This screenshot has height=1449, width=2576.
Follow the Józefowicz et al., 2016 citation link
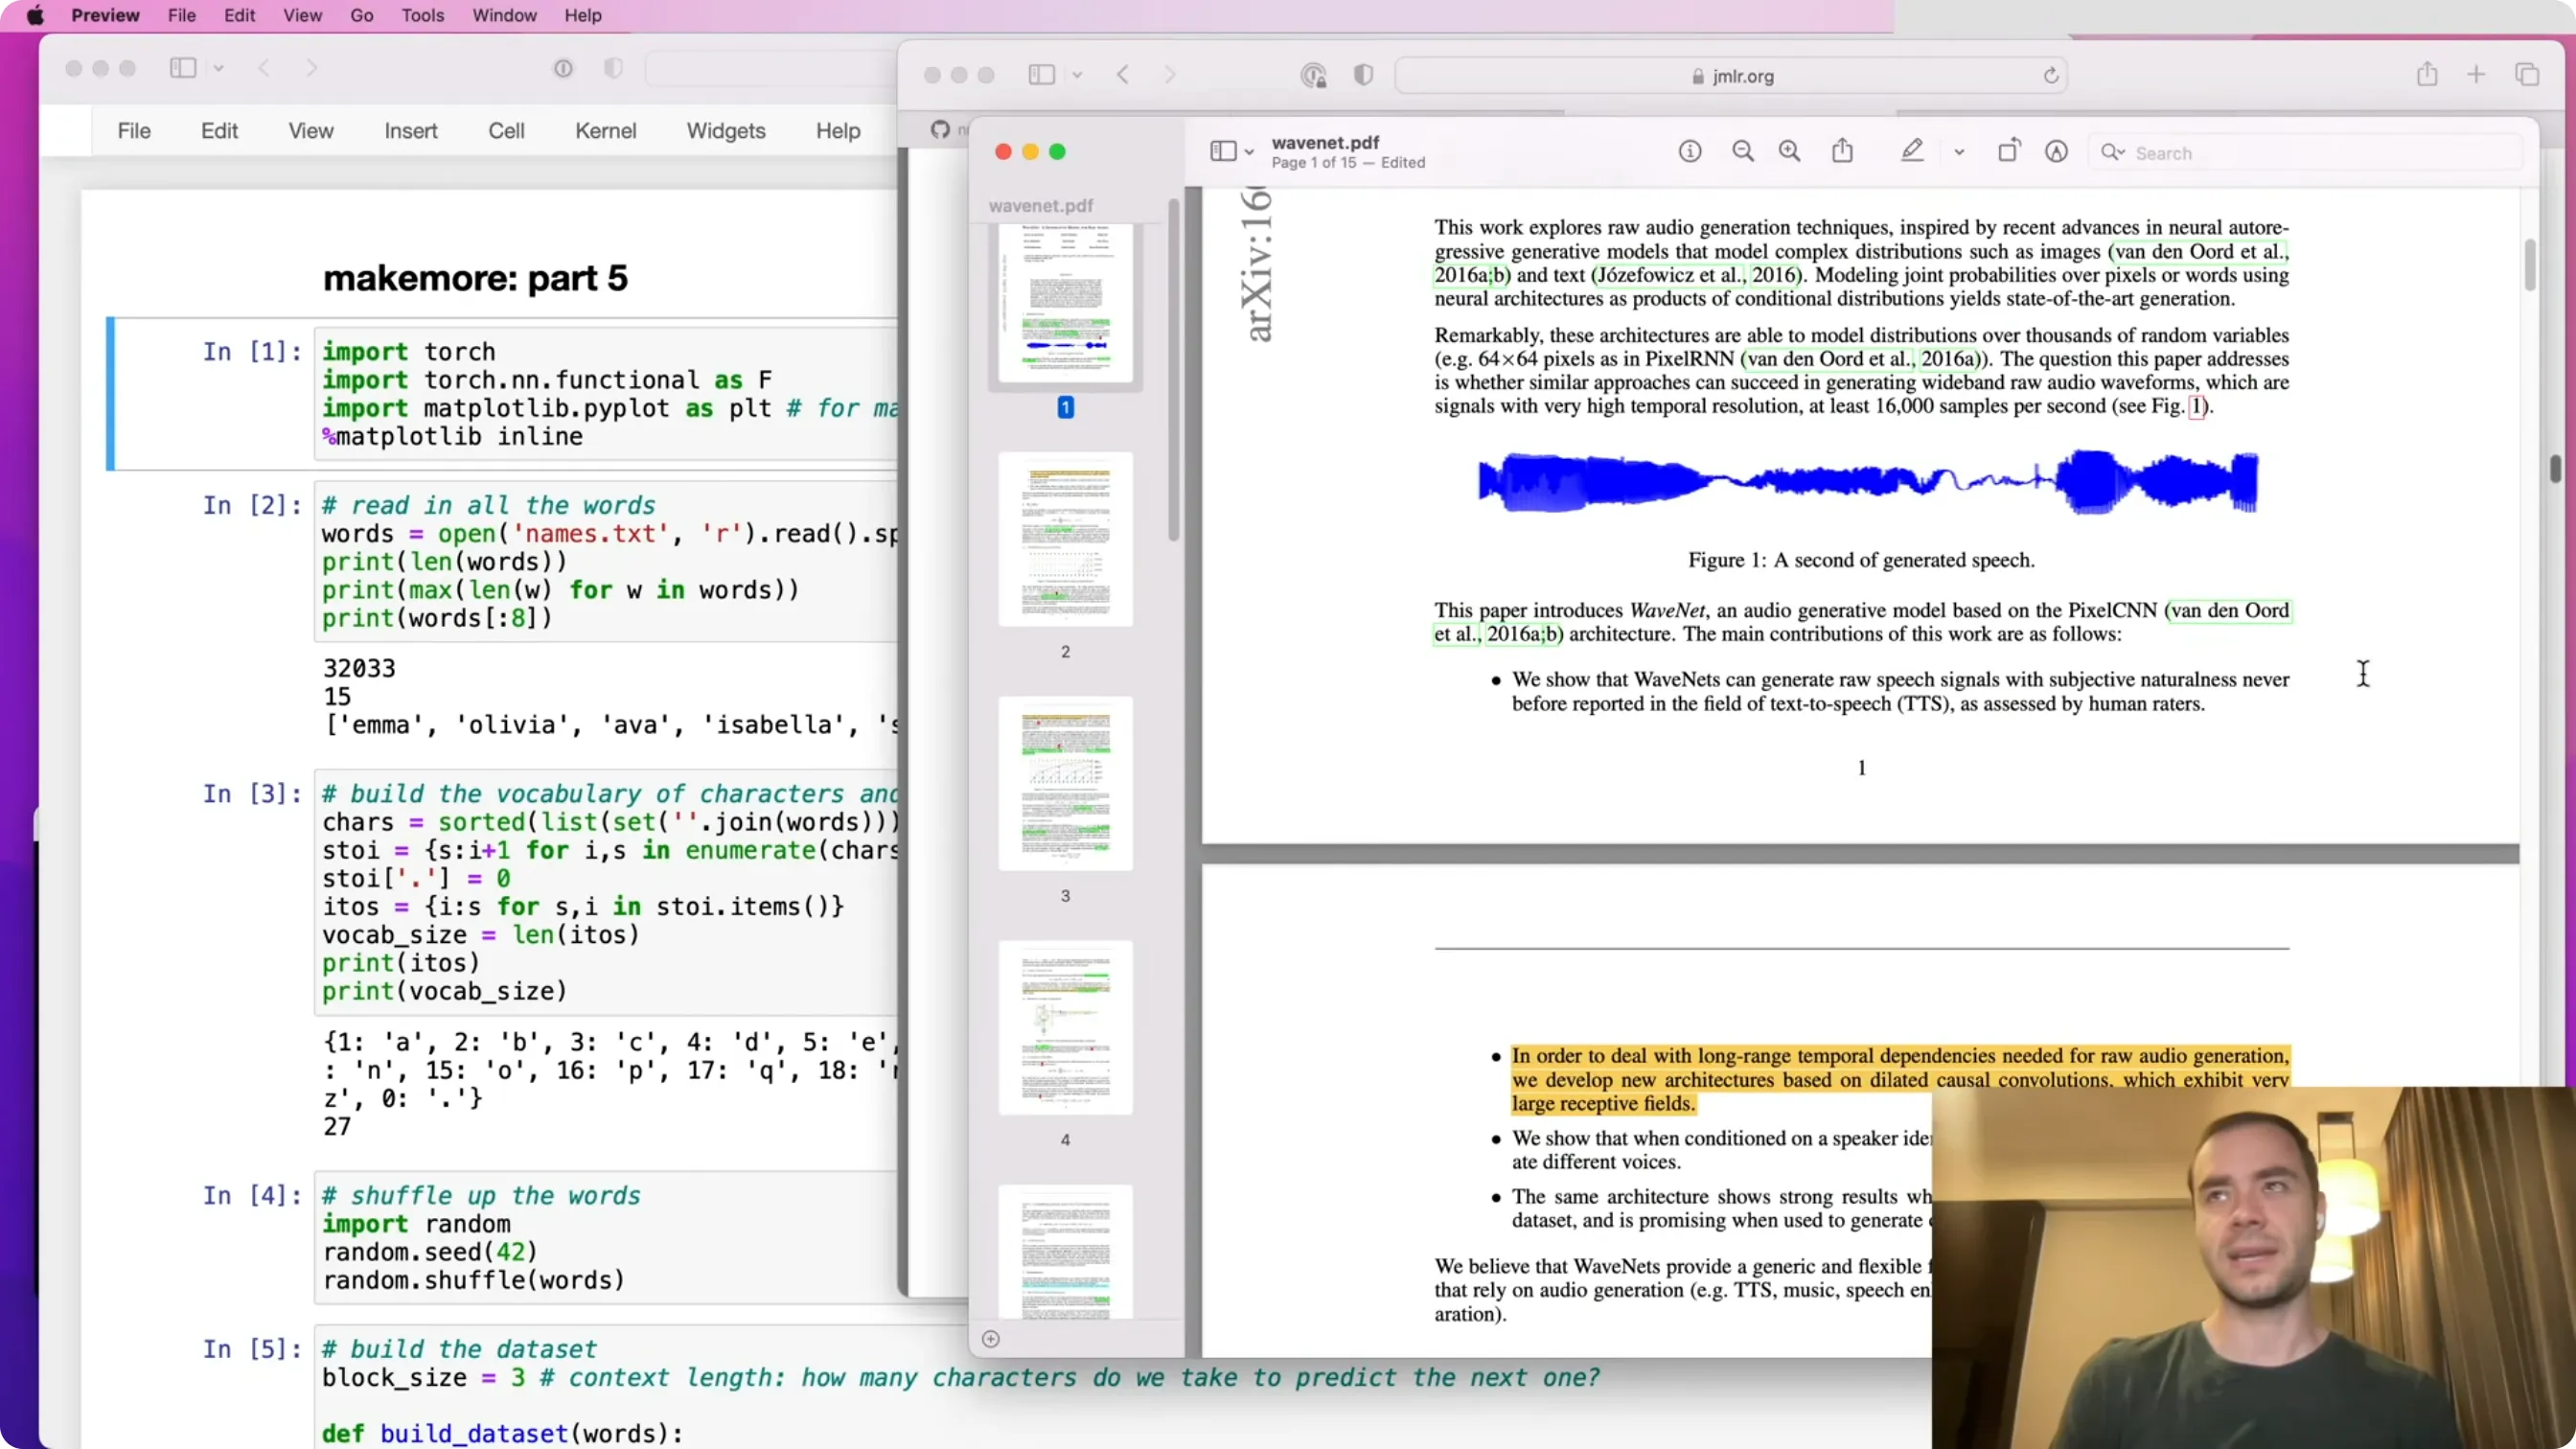tap(1699, 275)
